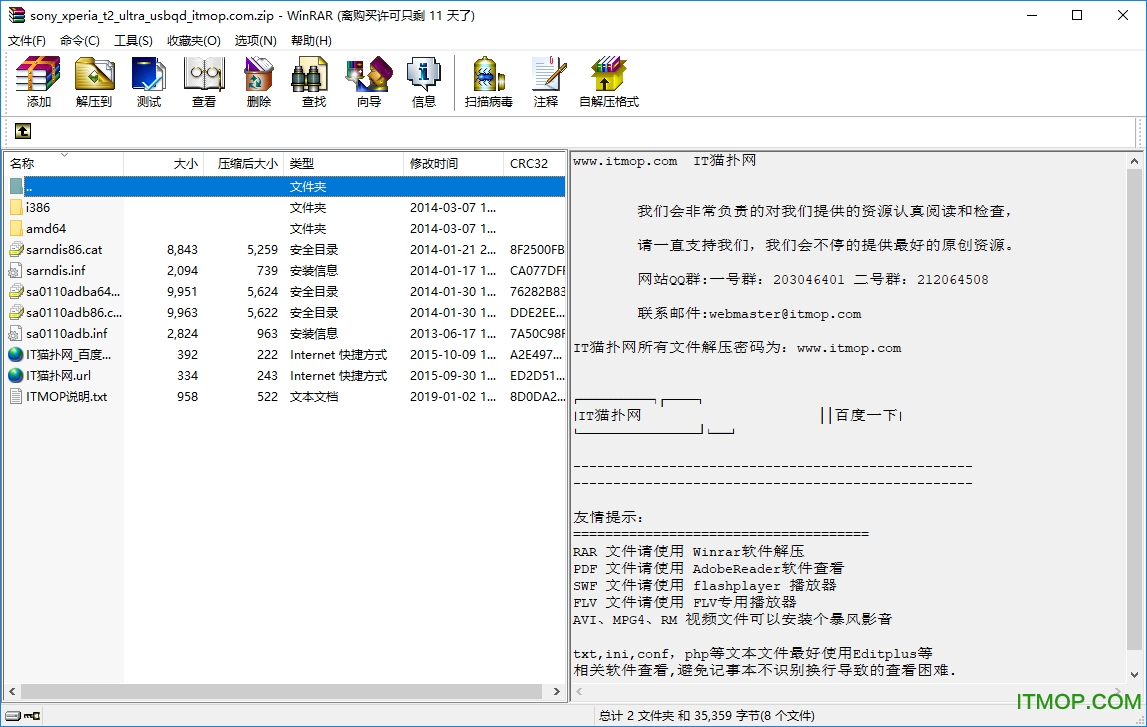Click the View (查看) toolbar icon

[x=203, y=81]
